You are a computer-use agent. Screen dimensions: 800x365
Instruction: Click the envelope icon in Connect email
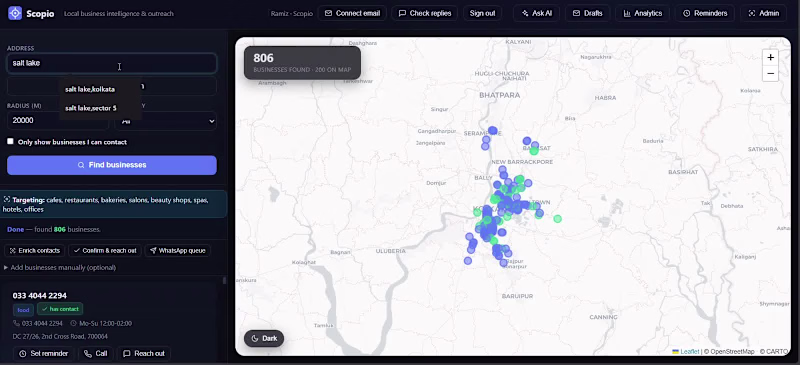point(328,13)
